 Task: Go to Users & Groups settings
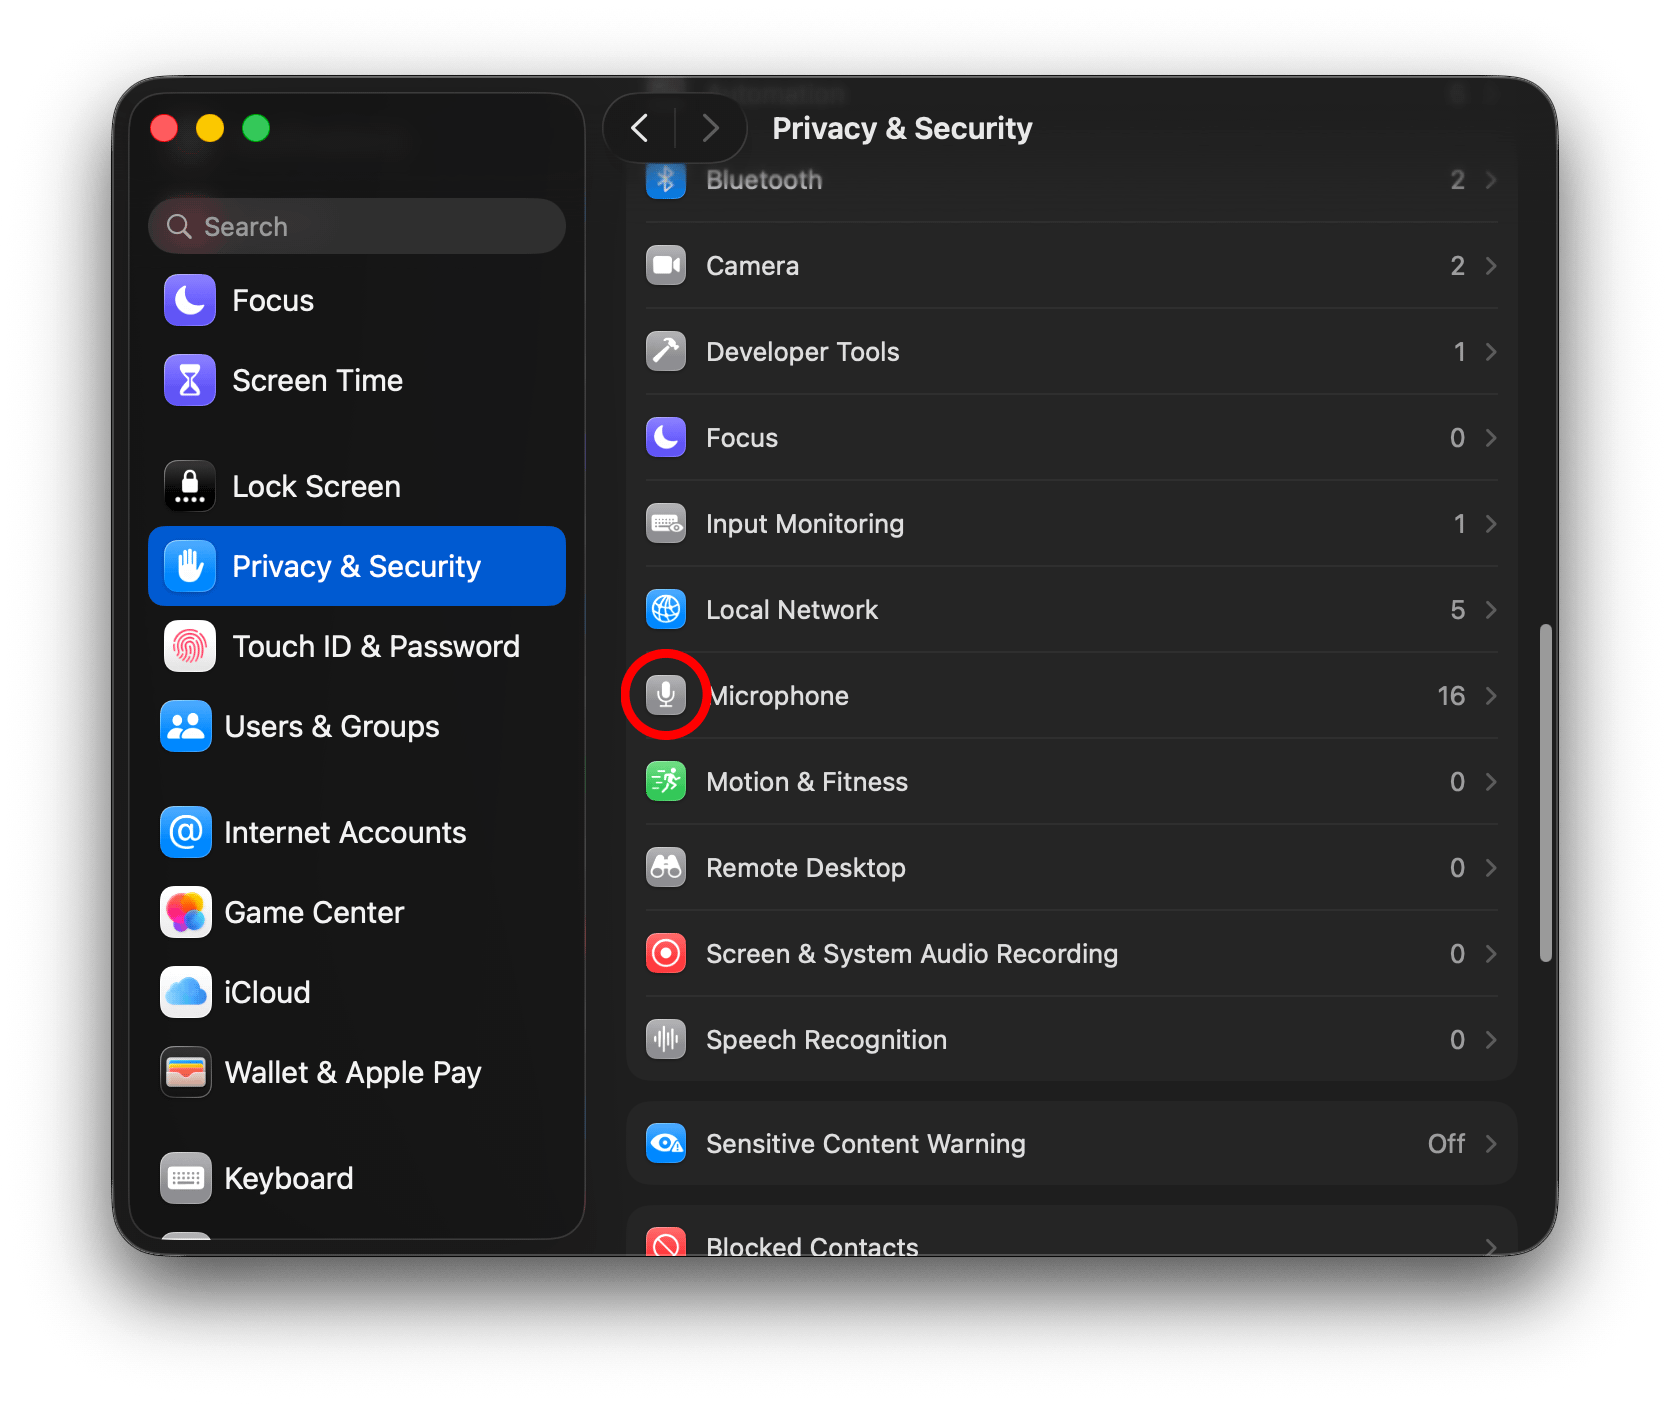[x=357, y=726]
